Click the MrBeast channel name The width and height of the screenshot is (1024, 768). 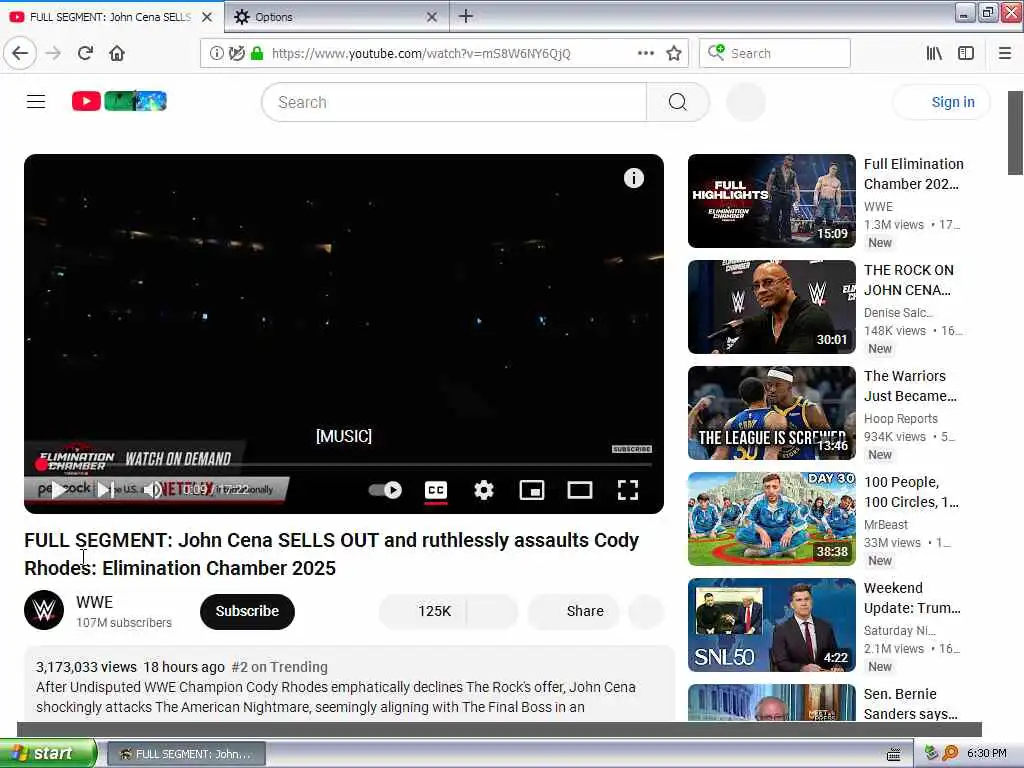point(886,524)
